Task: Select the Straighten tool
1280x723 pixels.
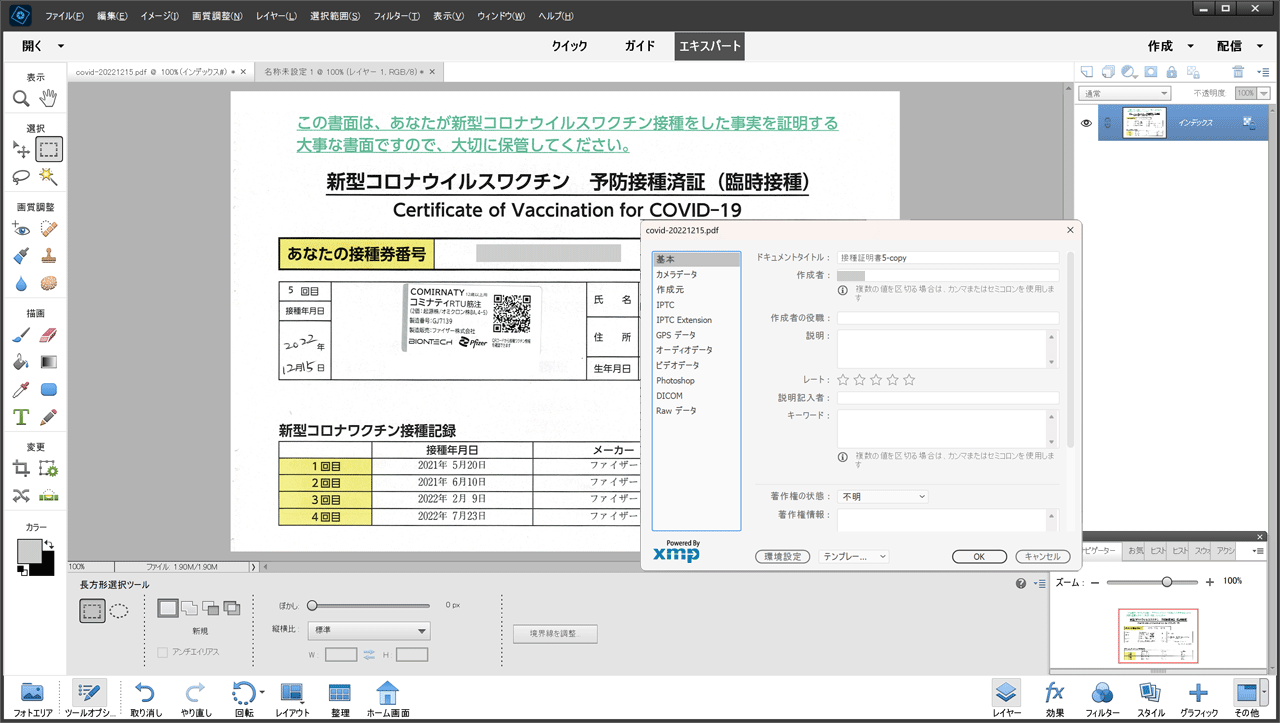Action: coord(48,495)
